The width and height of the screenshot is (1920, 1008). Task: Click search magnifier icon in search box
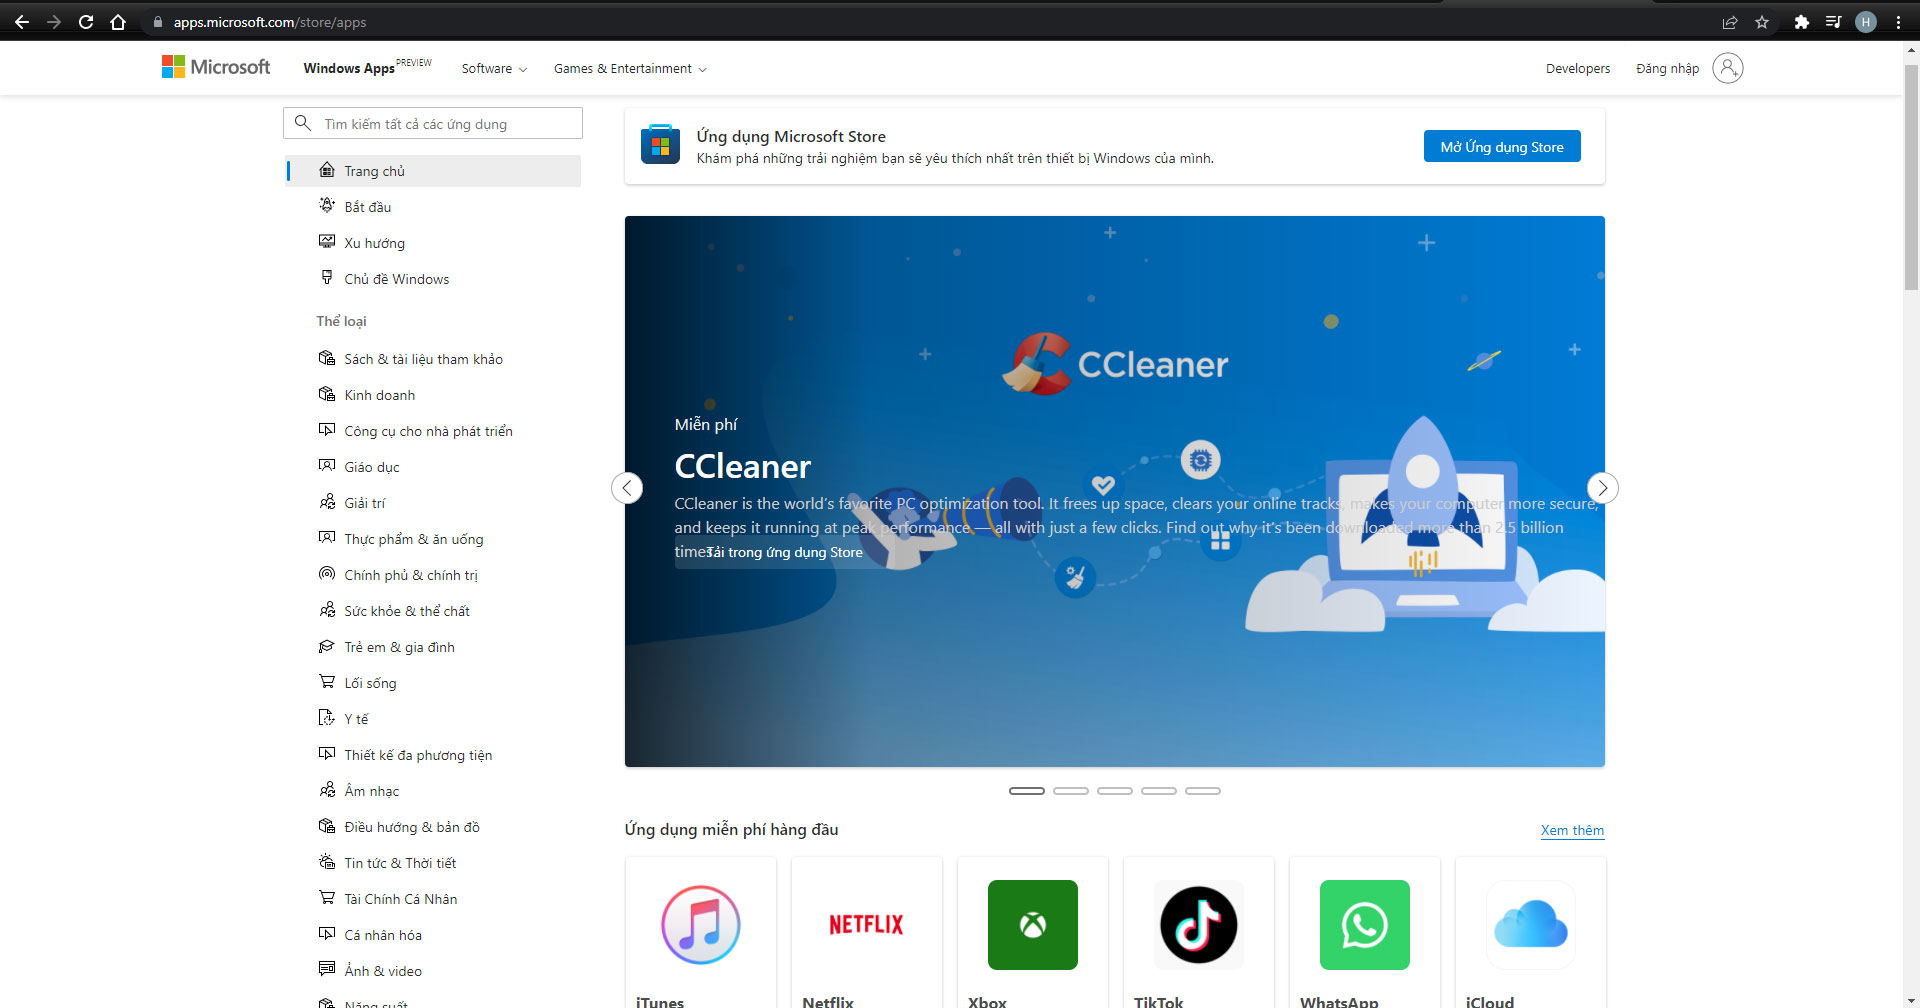[303, 123]
